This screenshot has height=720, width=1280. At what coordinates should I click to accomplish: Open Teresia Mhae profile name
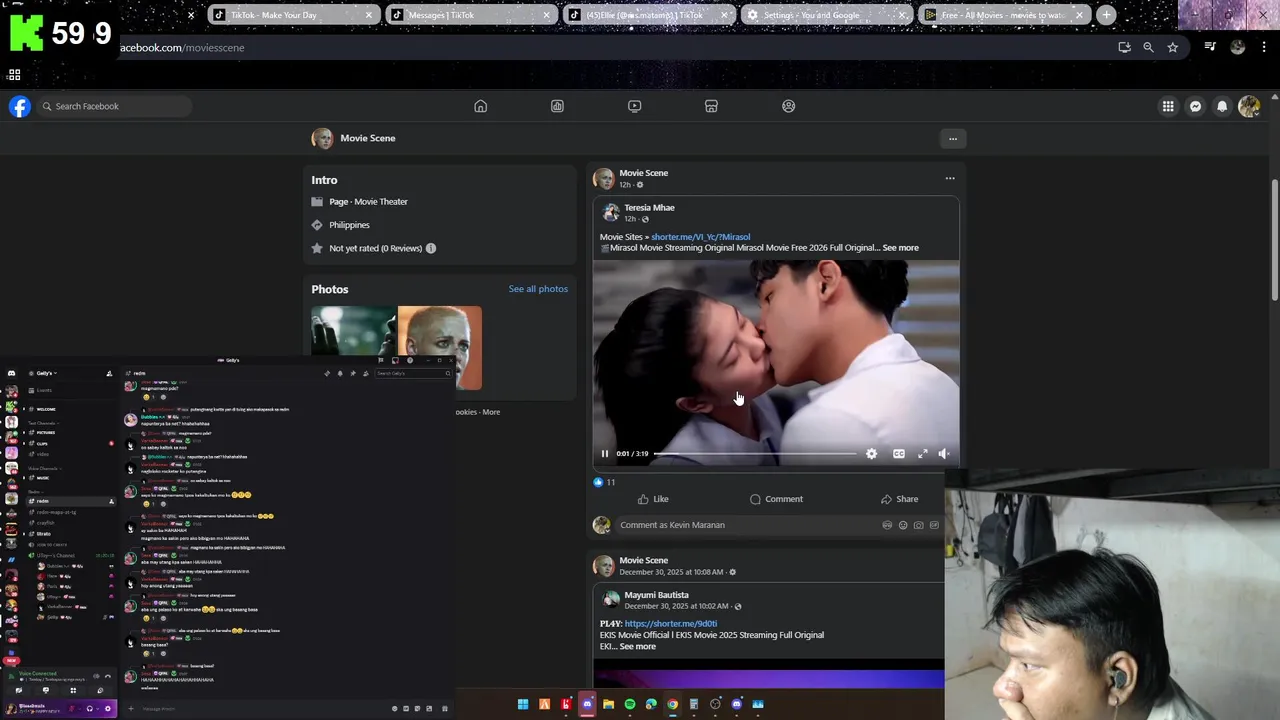[x=649, y=208]
